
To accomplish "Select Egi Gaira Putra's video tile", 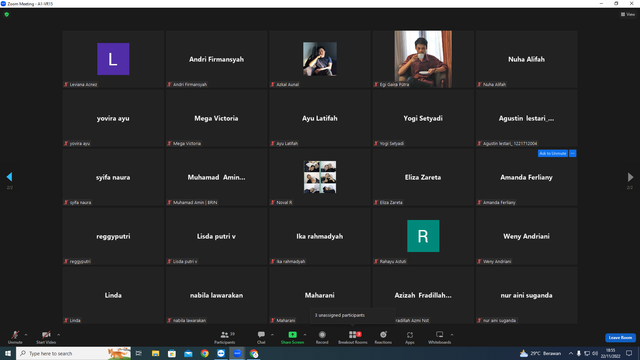I will (423, 59).
